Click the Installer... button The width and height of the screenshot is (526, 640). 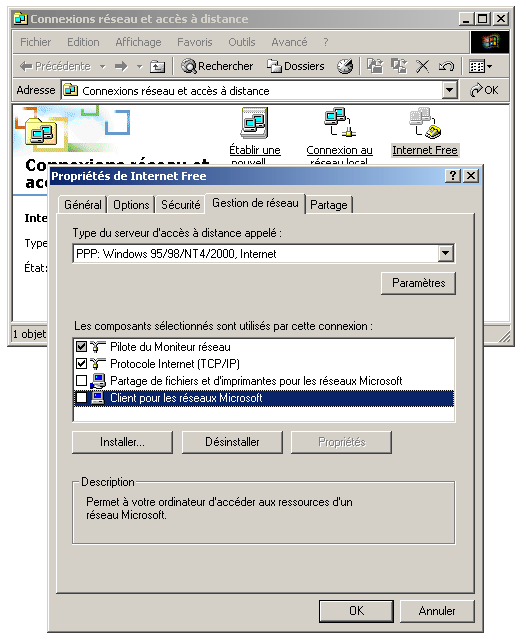122,442
